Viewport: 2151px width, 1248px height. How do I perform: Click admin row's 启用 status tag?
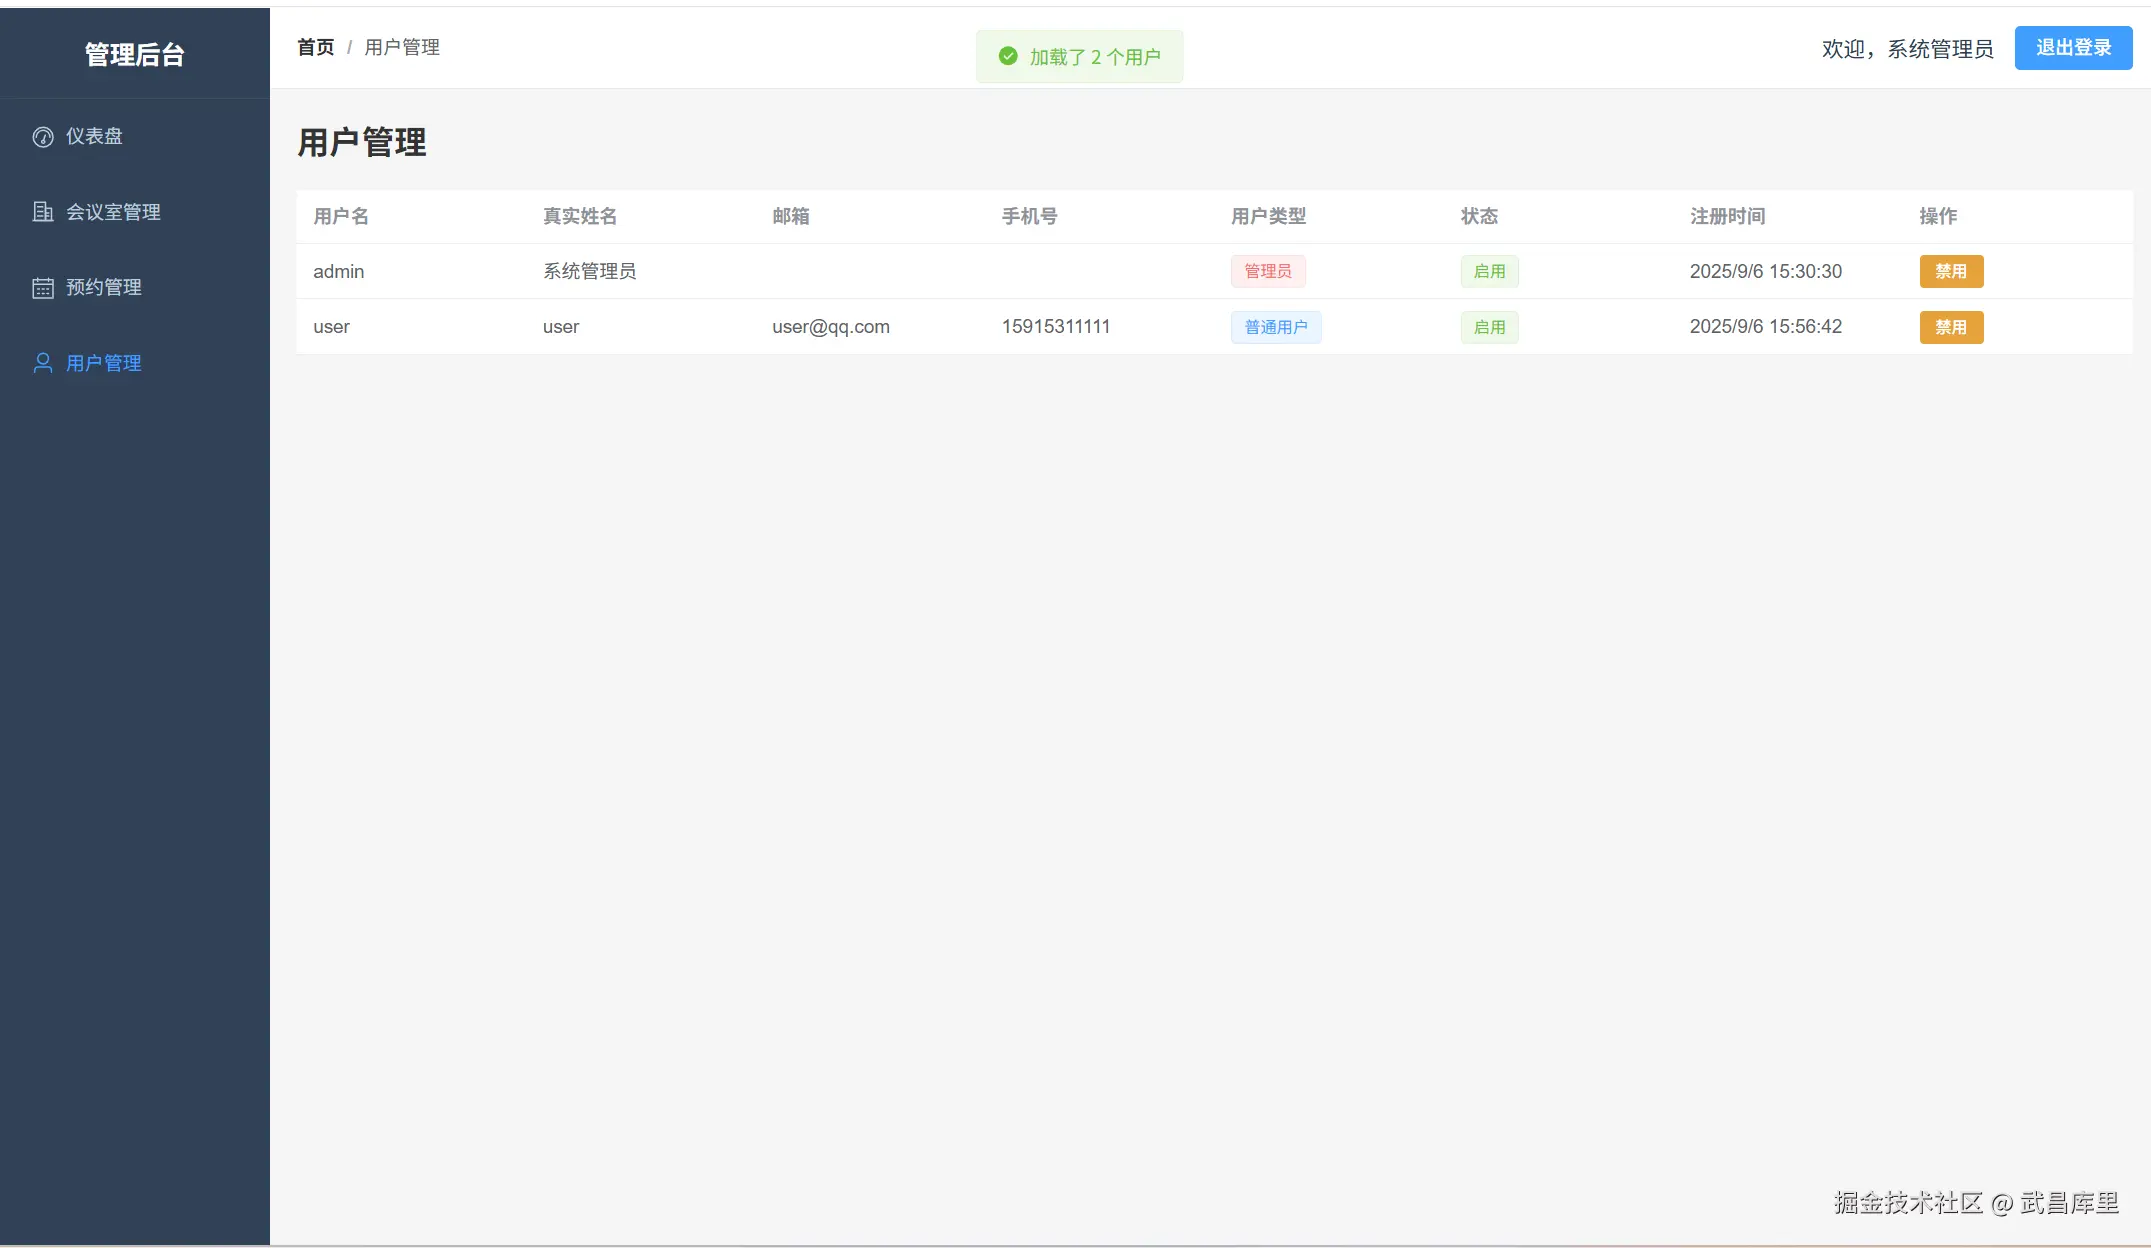pos(1489,271)
